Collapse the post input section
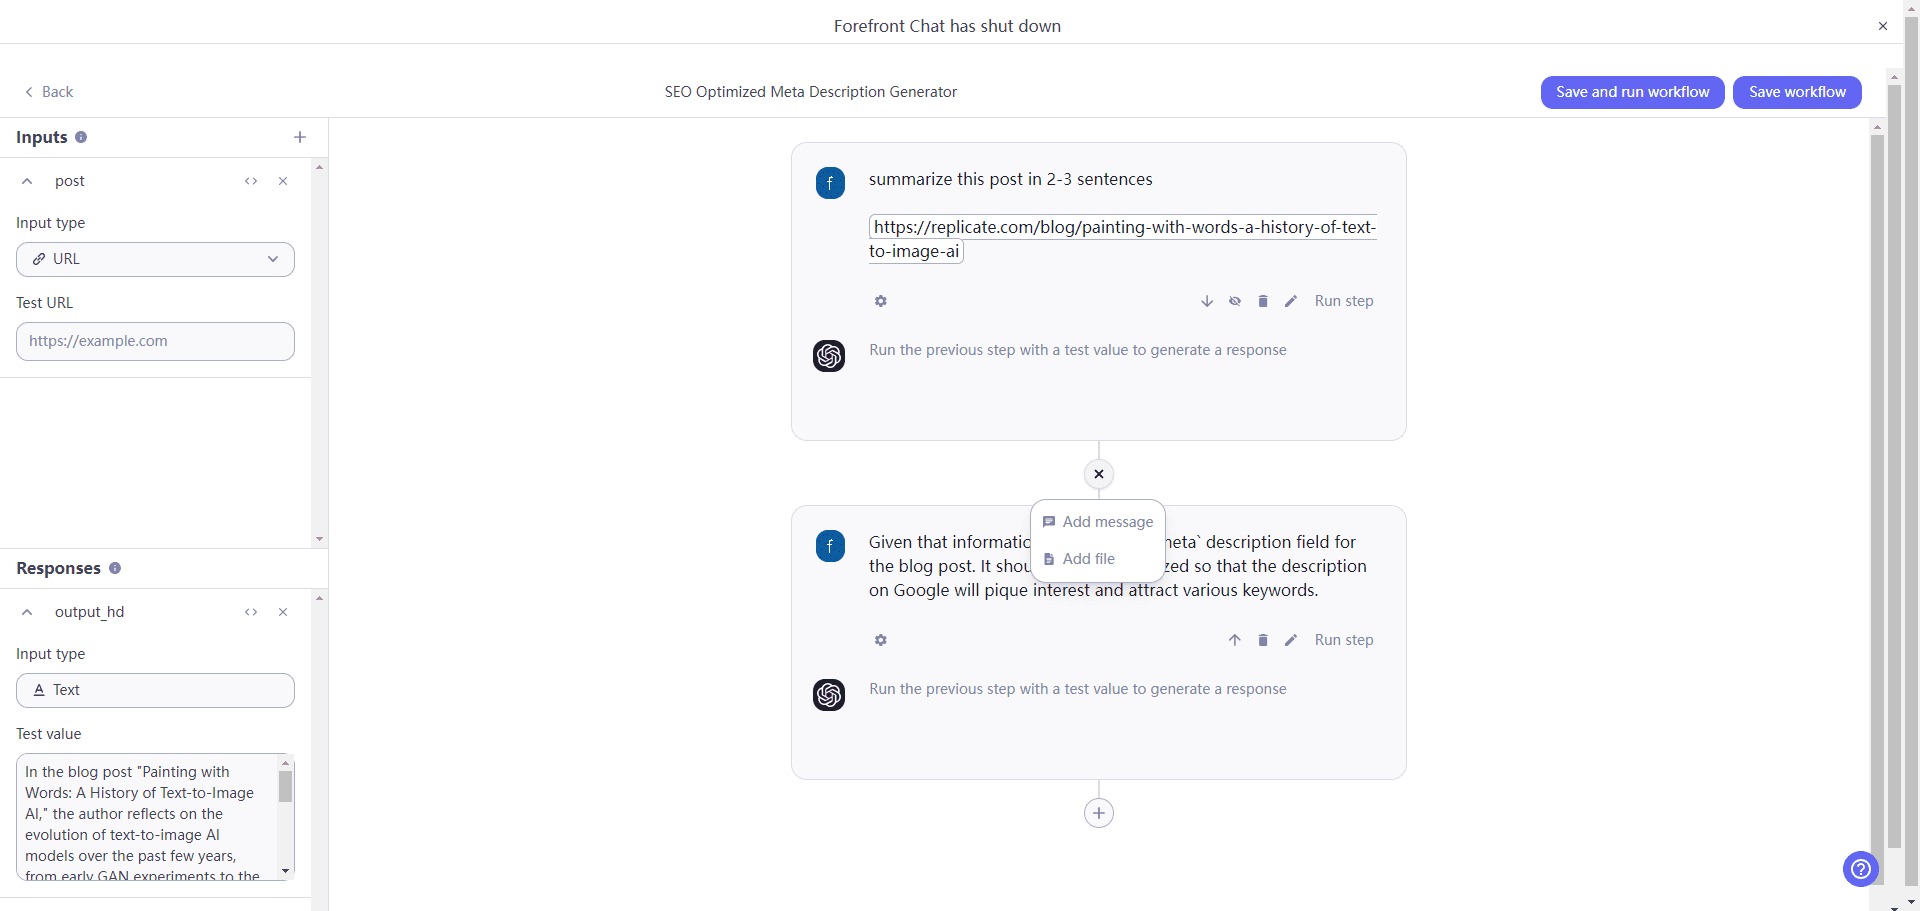The width and height of the screenshot is (1920, 911). tap(27, 181)
